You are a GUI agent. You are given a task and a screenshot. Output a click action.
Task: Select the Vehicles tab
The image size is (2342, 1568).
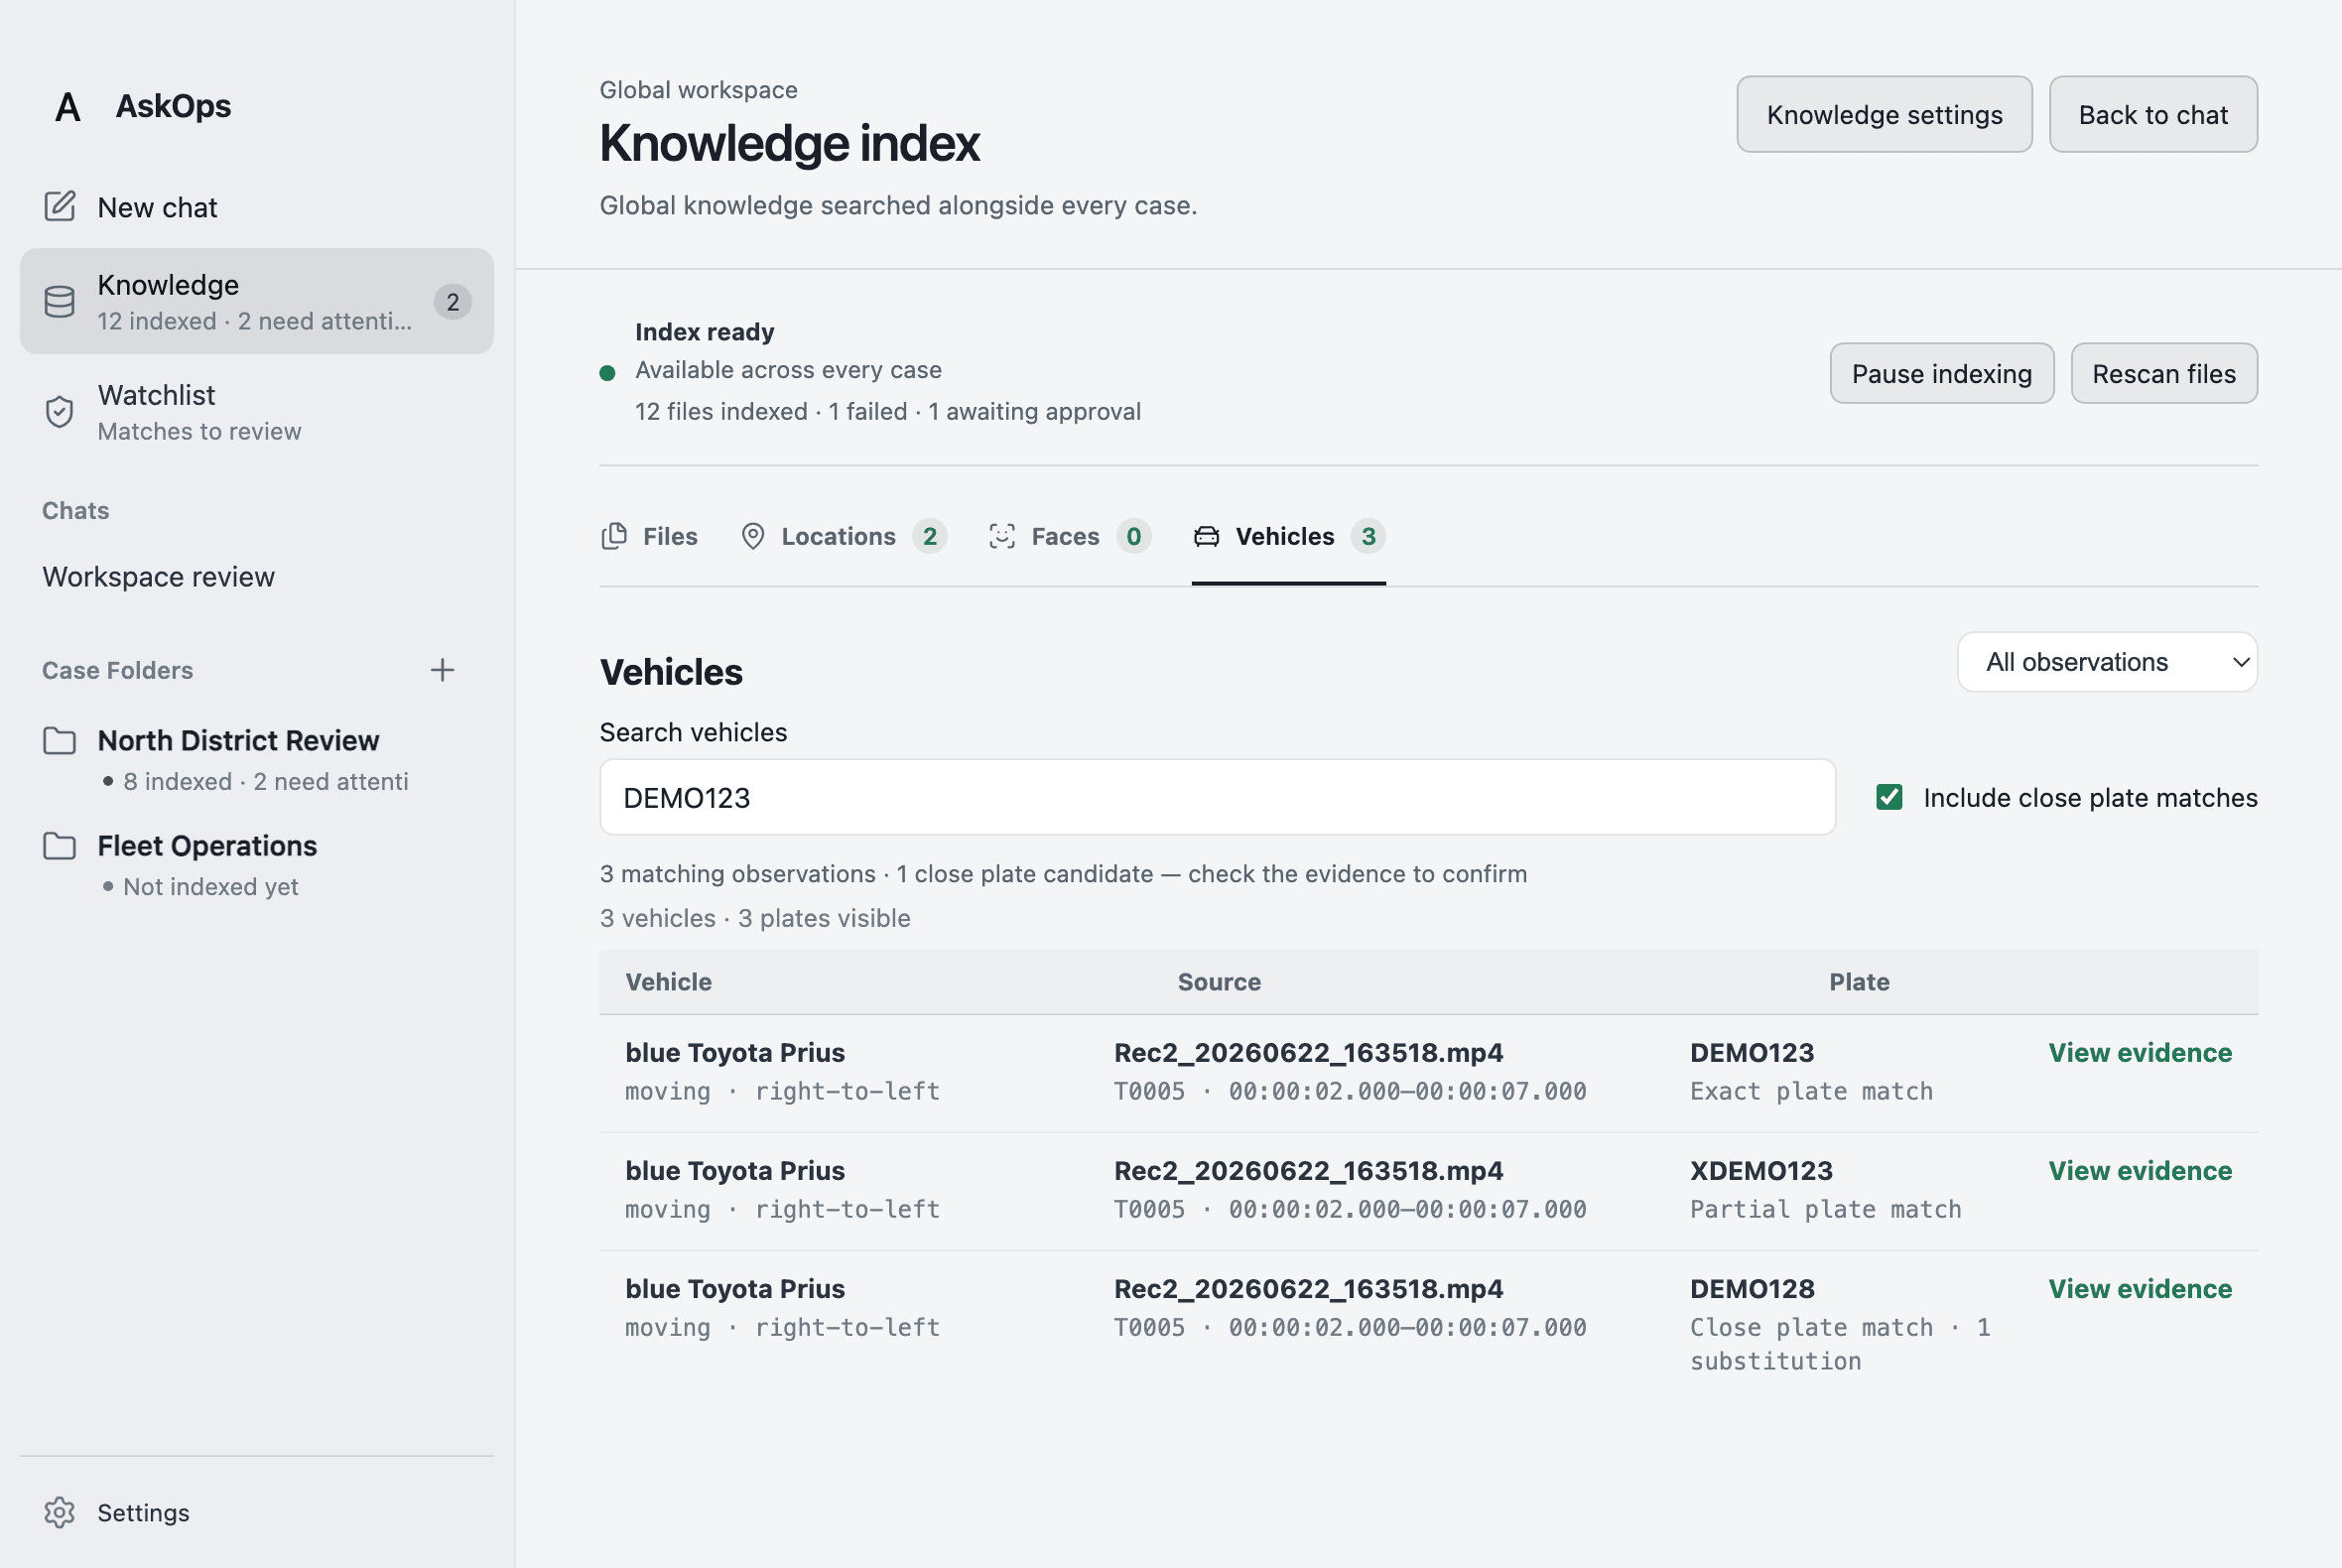tap(1289, 537)
